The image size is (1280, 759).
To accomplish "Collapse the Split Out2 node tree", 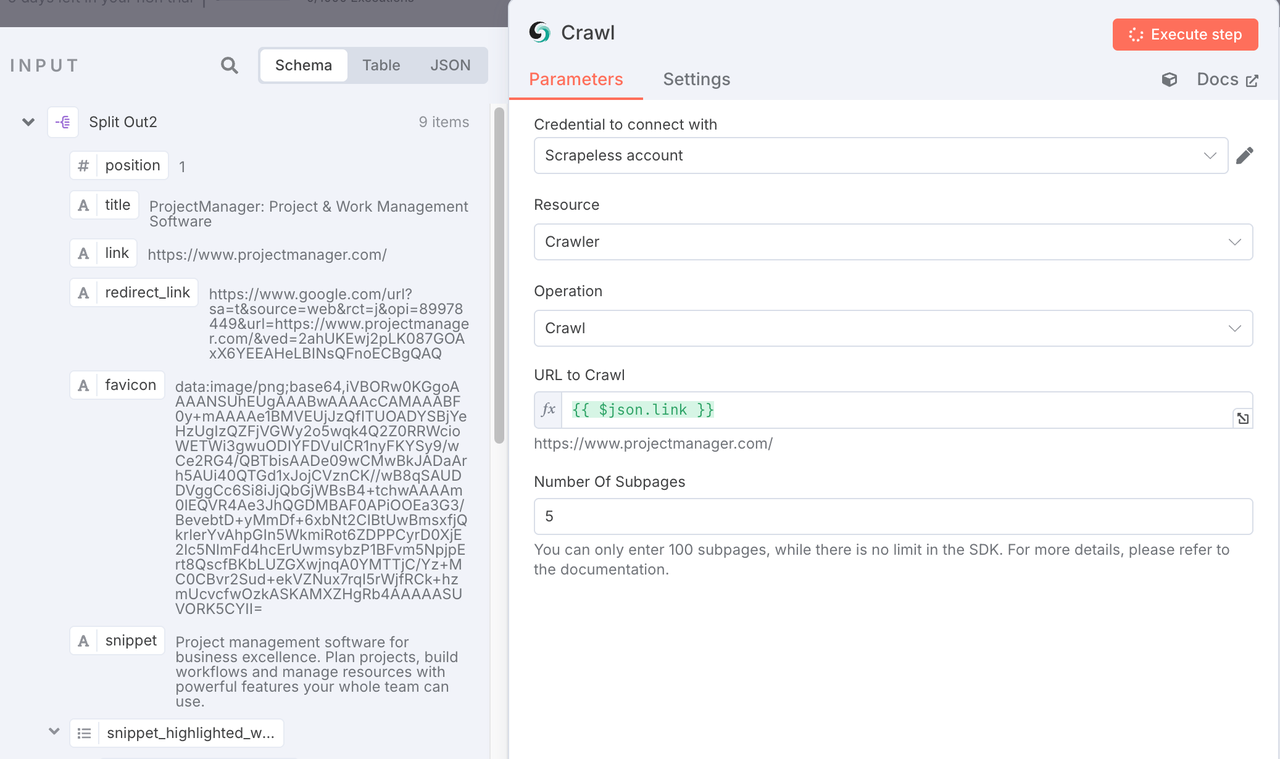I will [28, 122].
